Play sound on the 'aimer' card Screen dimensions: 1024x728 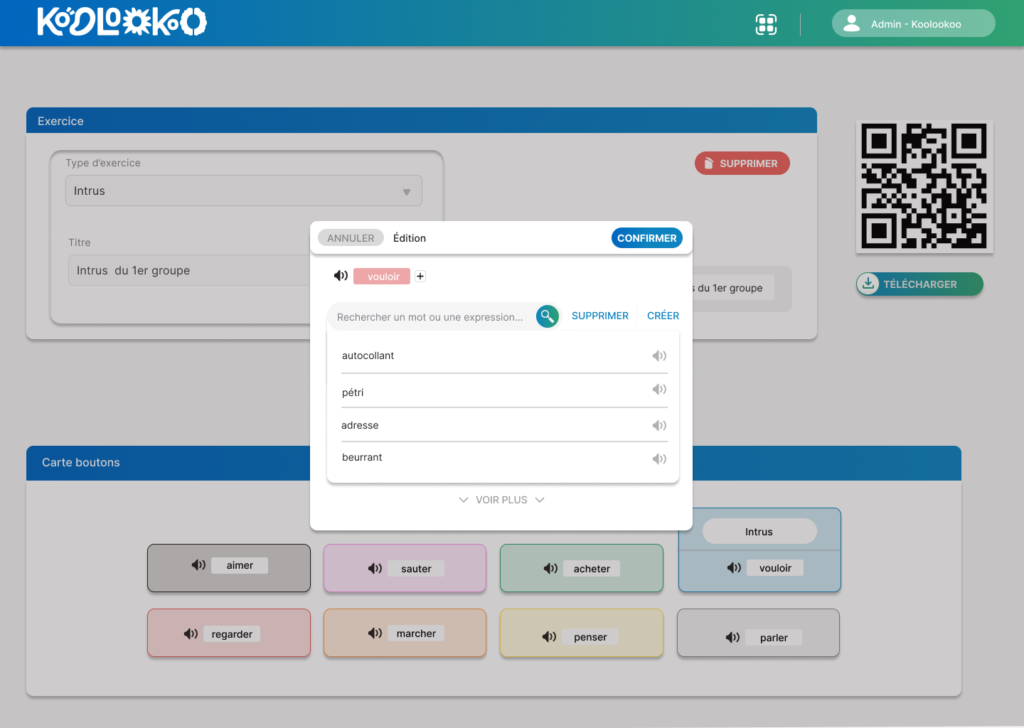pyautogui.click(x=198, y=565)
